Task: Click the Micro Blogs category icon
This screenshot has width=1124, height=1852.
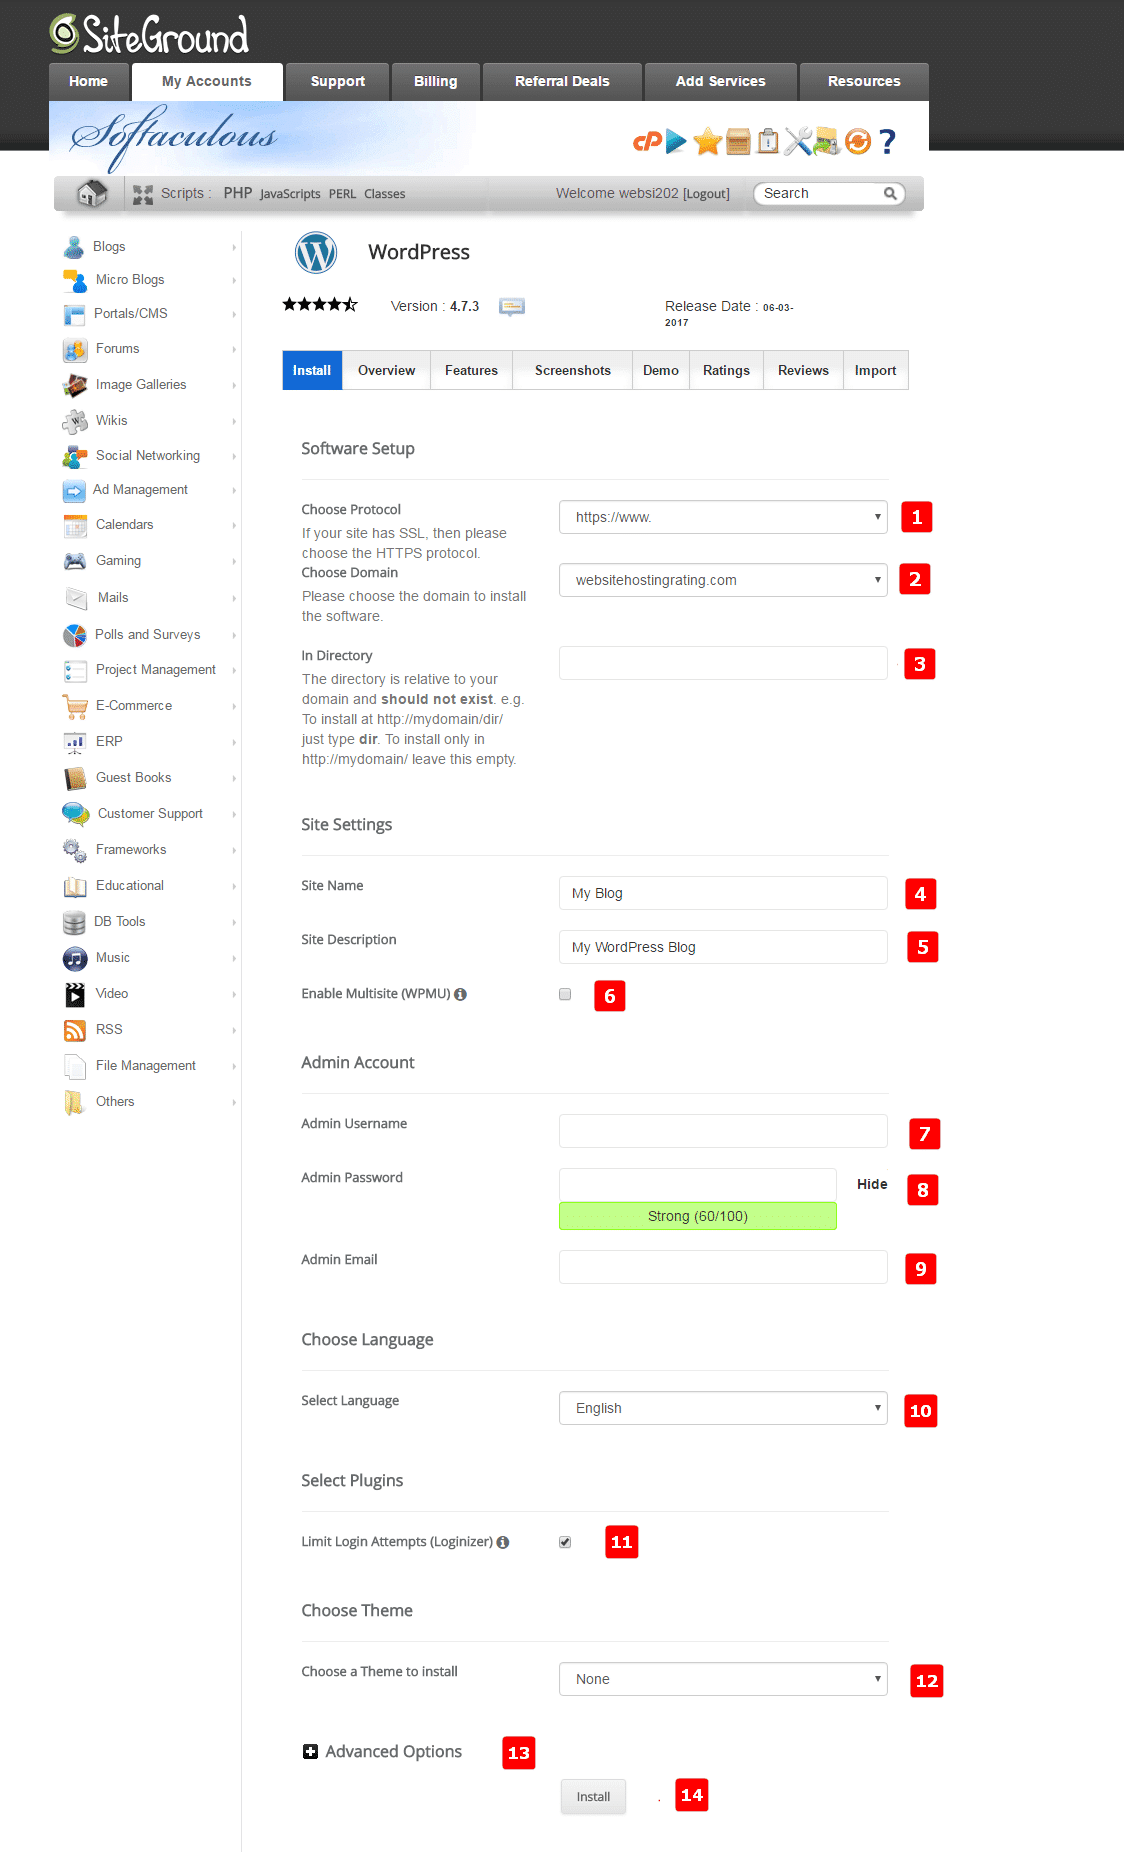Action: pos(75,280)
